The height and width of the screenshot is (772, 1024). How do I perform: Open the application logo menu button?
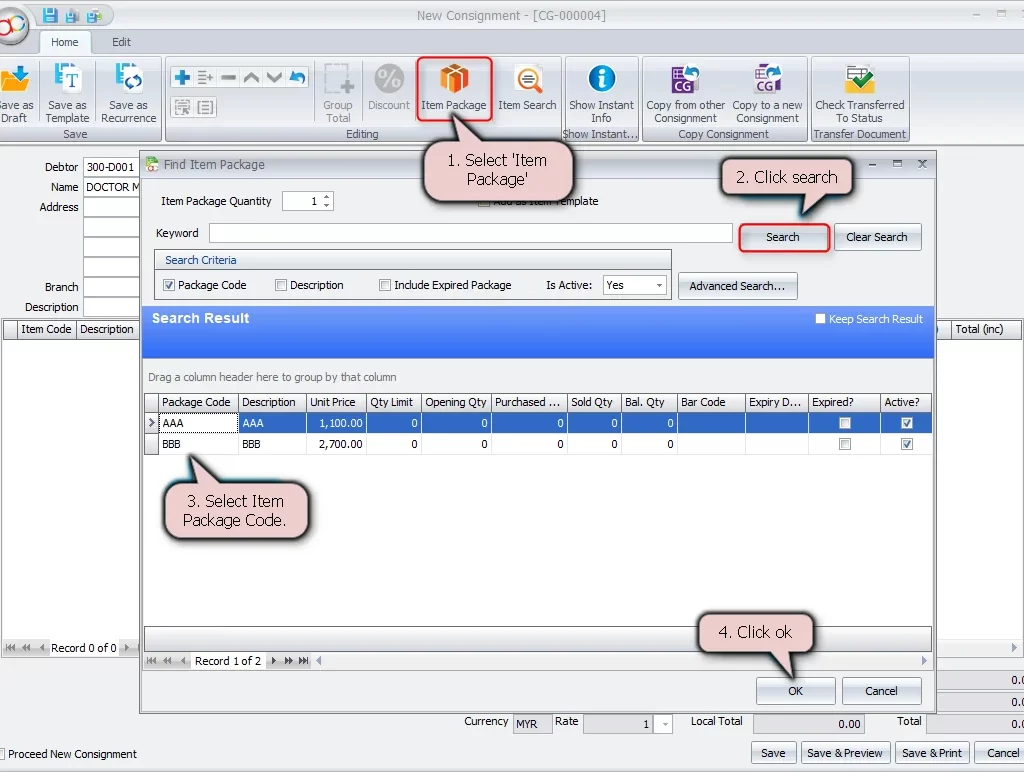point(12,24)
